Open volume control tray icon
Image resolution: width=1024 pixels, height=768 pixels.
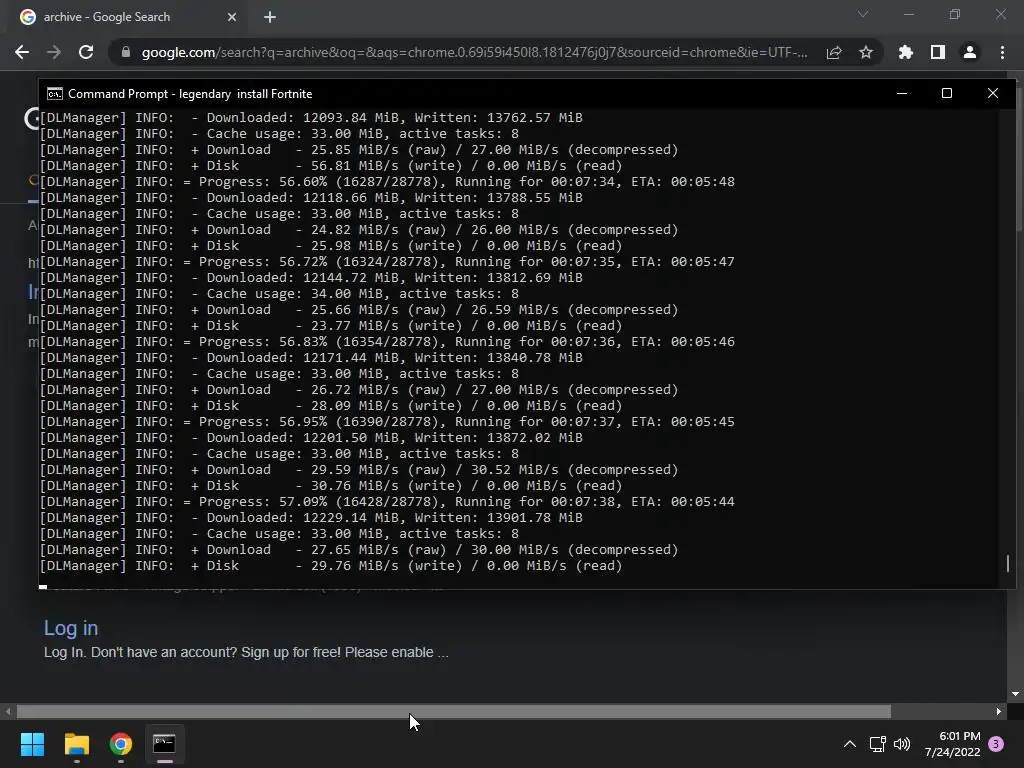click(902, 744)
